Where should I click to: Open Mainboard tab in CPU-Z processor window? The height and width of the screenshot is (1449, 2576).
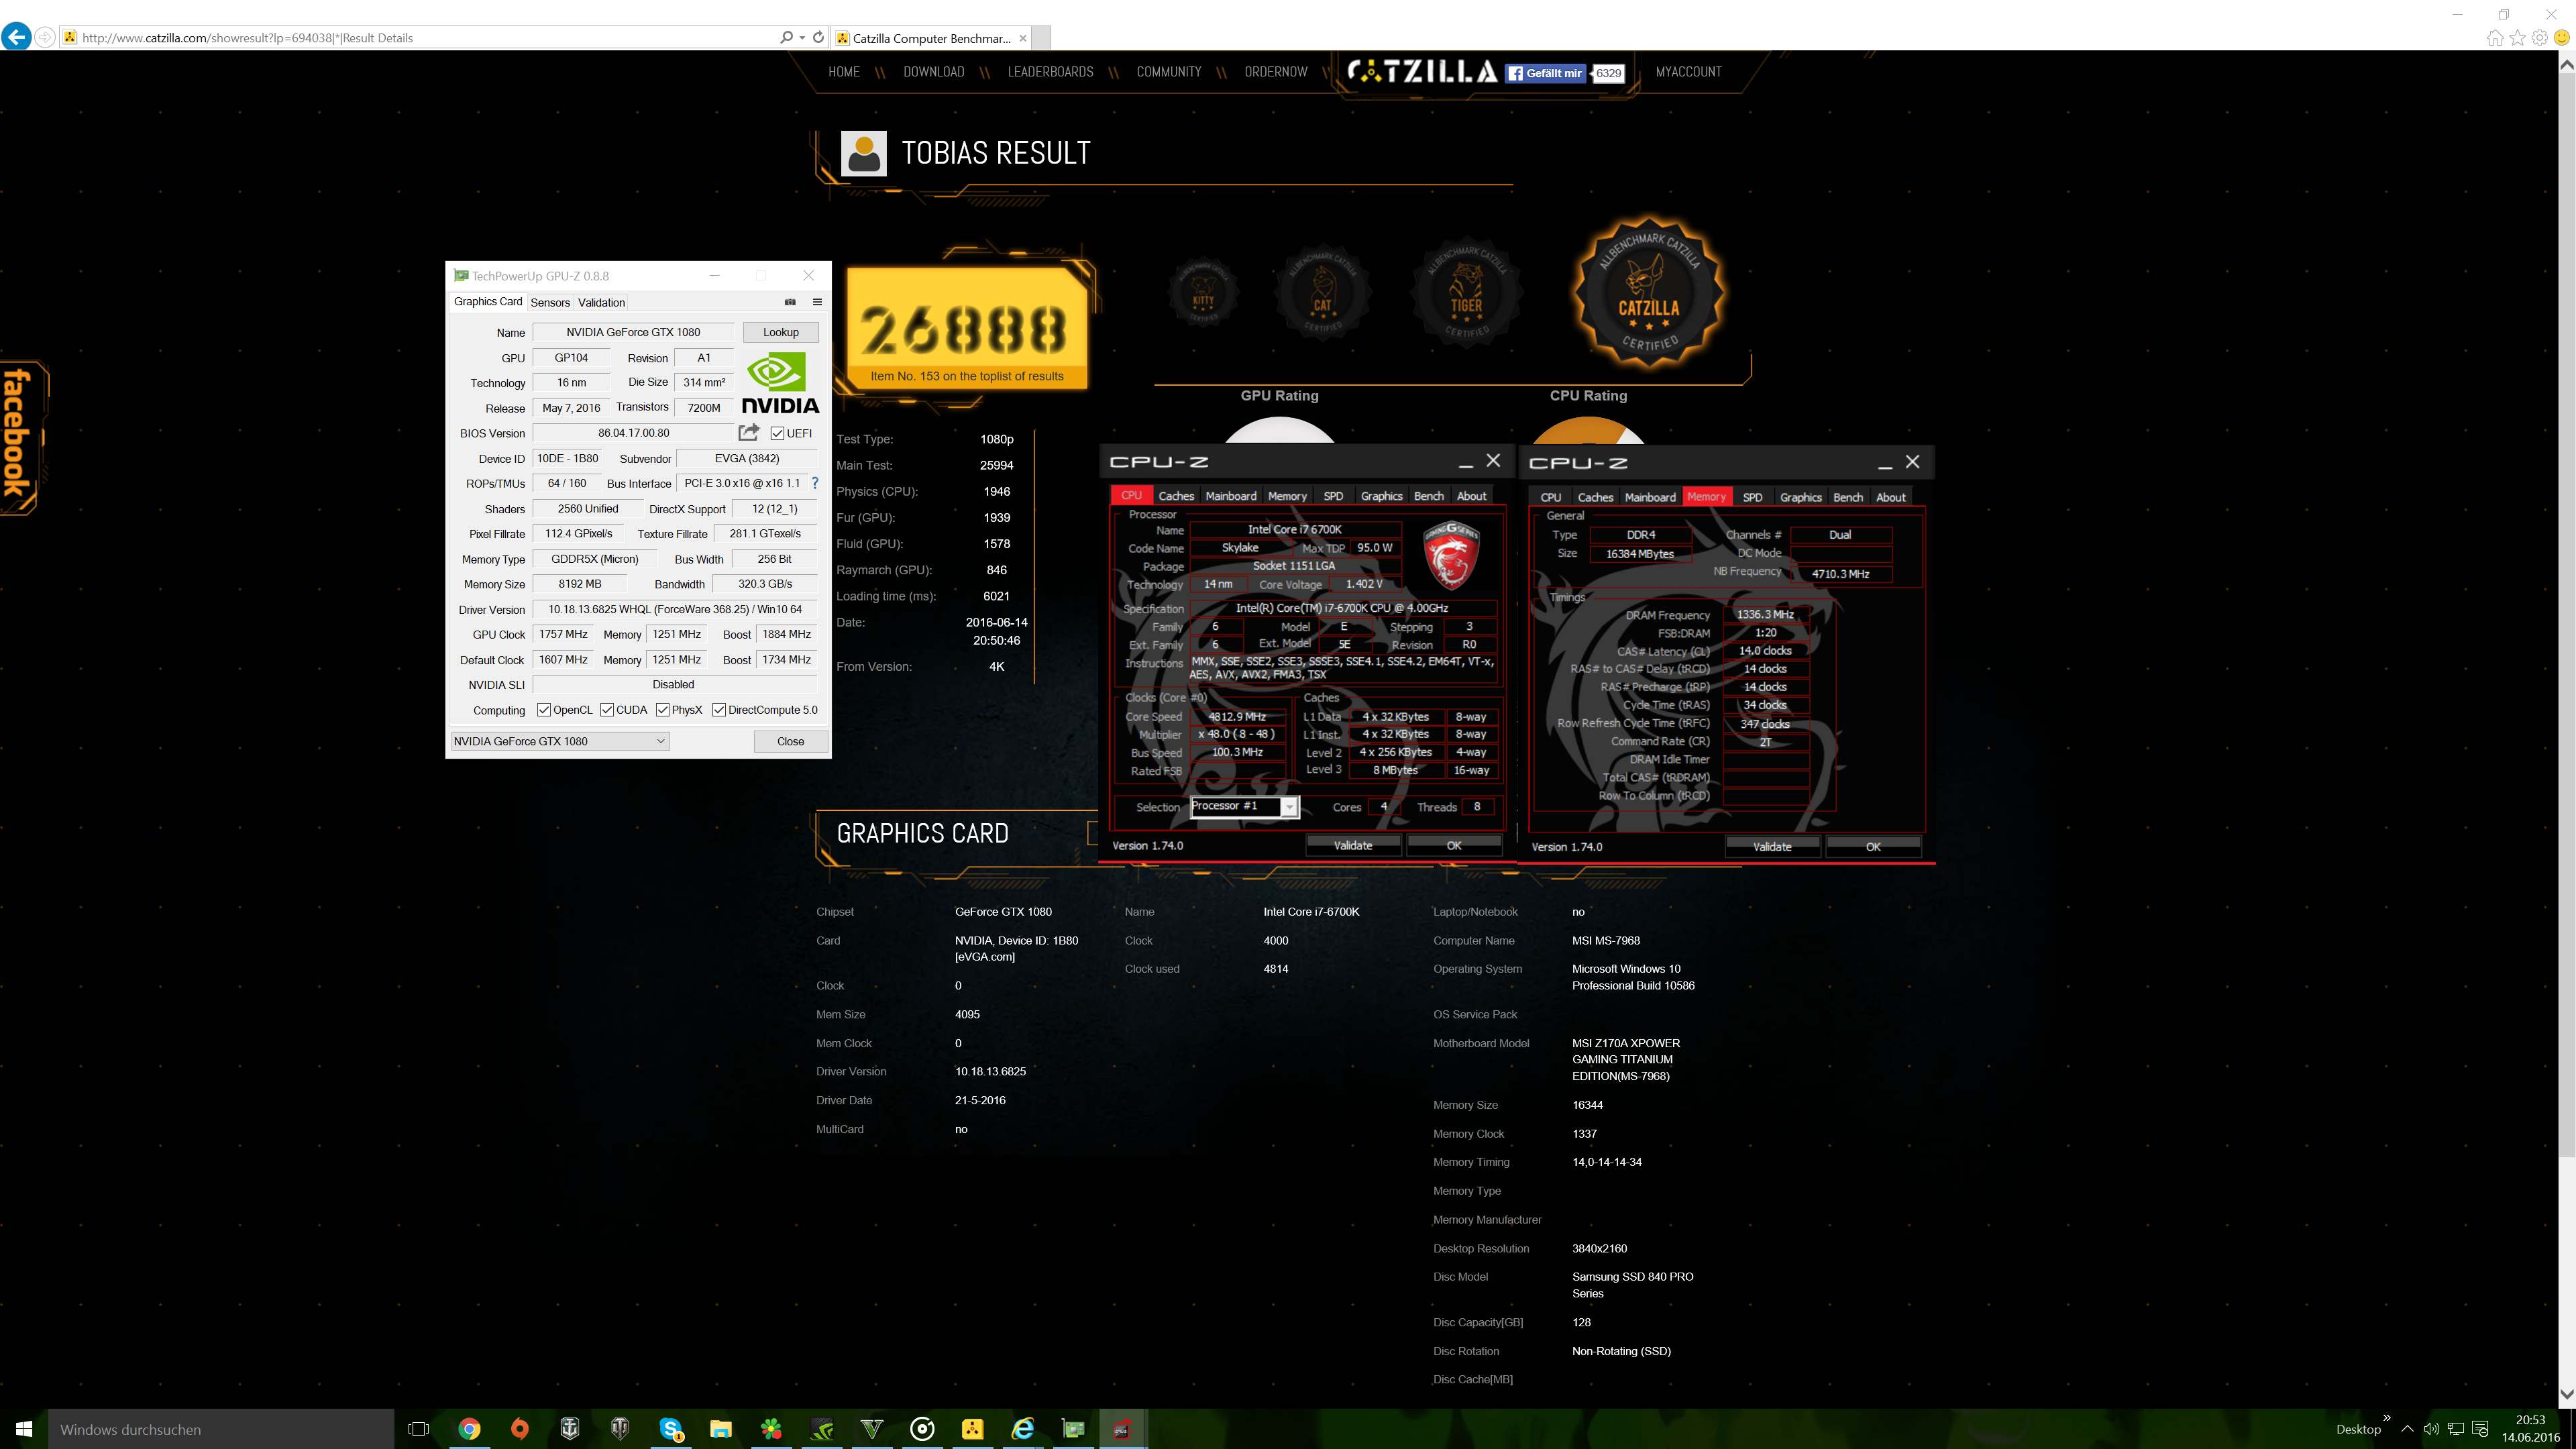pyautogui.click(x=1231, y=496)
